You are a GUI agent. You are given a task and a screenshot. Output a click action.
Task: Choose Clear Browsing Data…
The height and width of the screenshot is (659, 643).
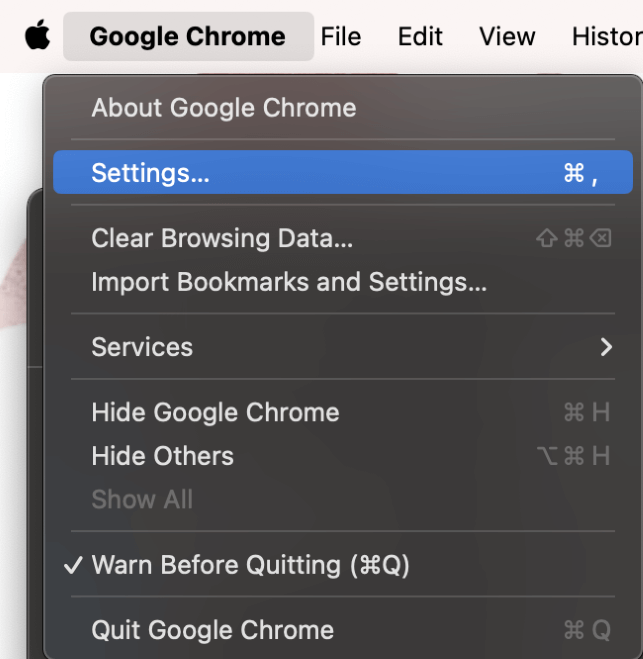[222, 239]
